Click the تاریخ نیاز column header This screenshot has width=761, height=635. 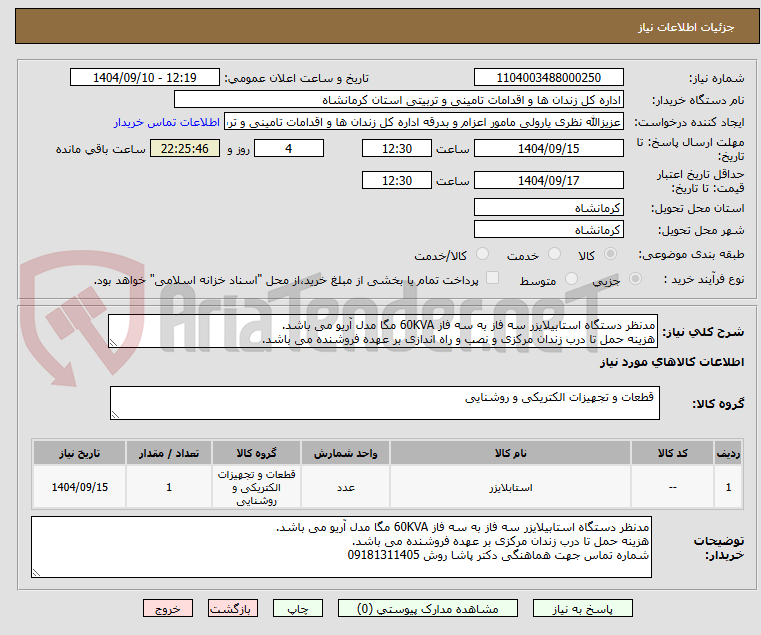(80, 453)
